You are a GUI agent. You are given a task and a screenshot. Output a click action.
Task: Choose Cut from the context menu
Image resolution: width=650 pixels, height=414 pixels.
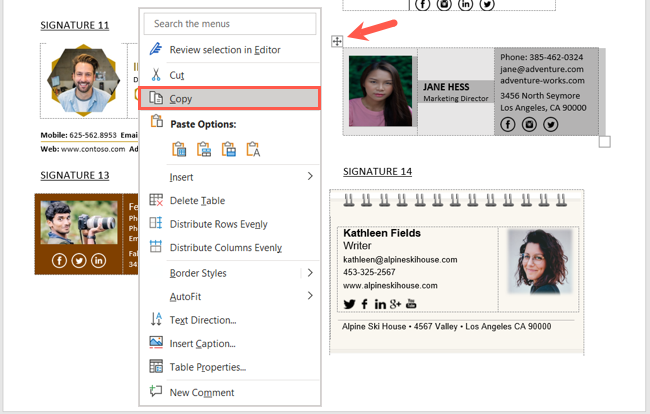click(230, 75)
